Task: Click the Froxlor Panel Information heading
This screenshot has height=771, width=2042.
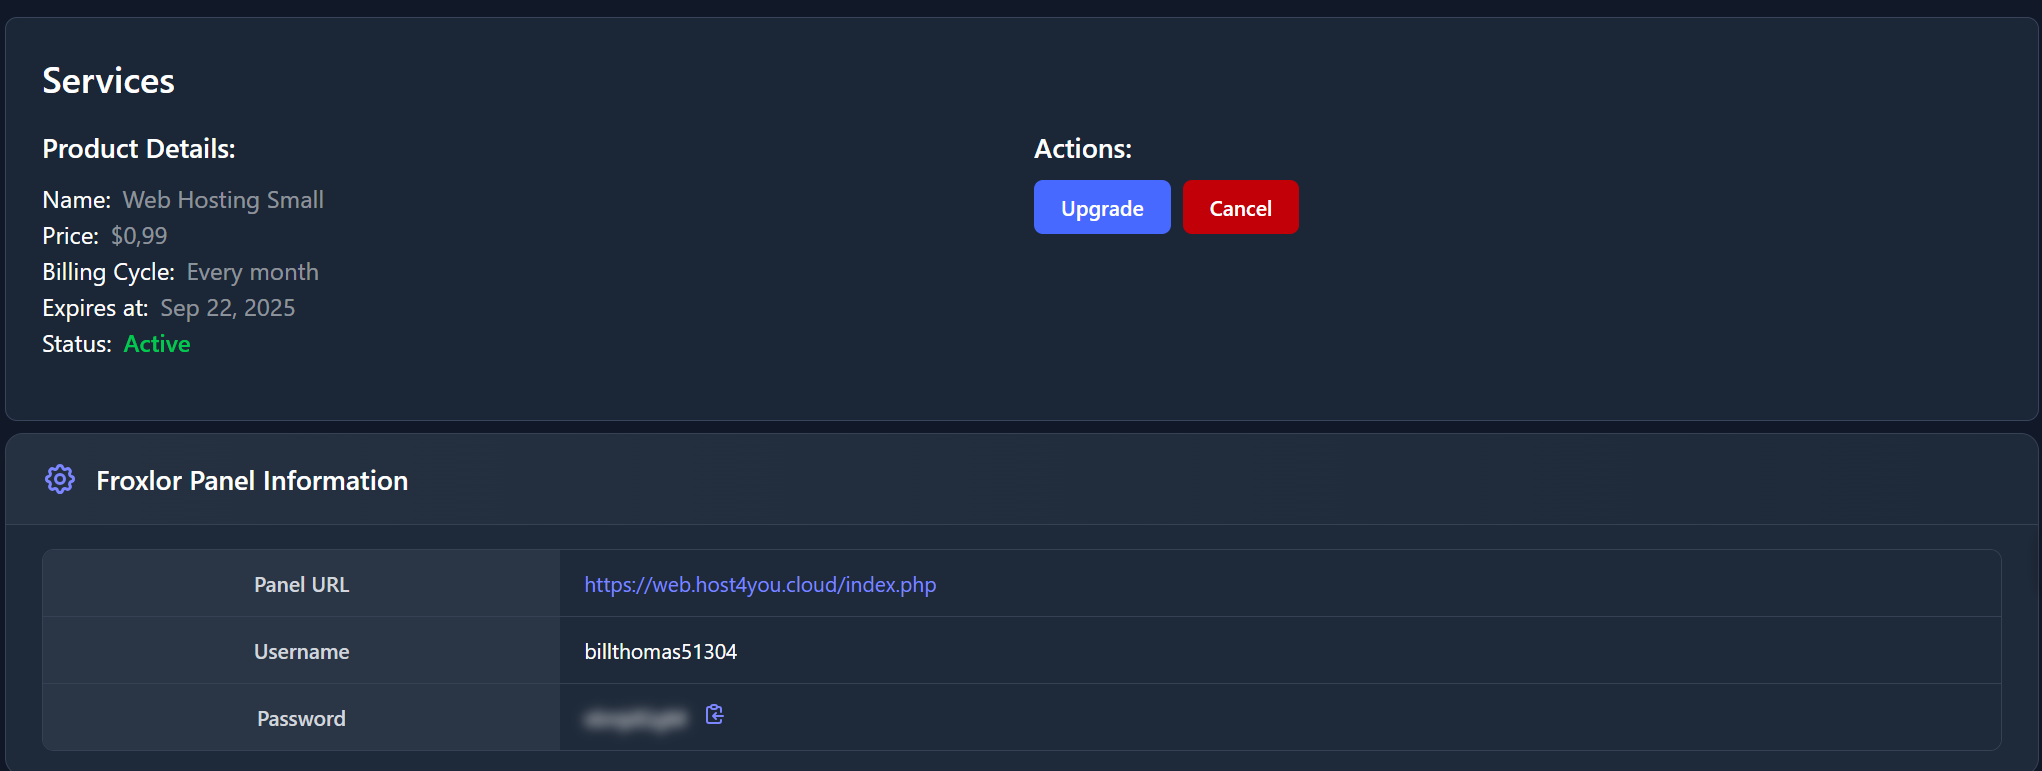Action: click(x=252, y=481)
